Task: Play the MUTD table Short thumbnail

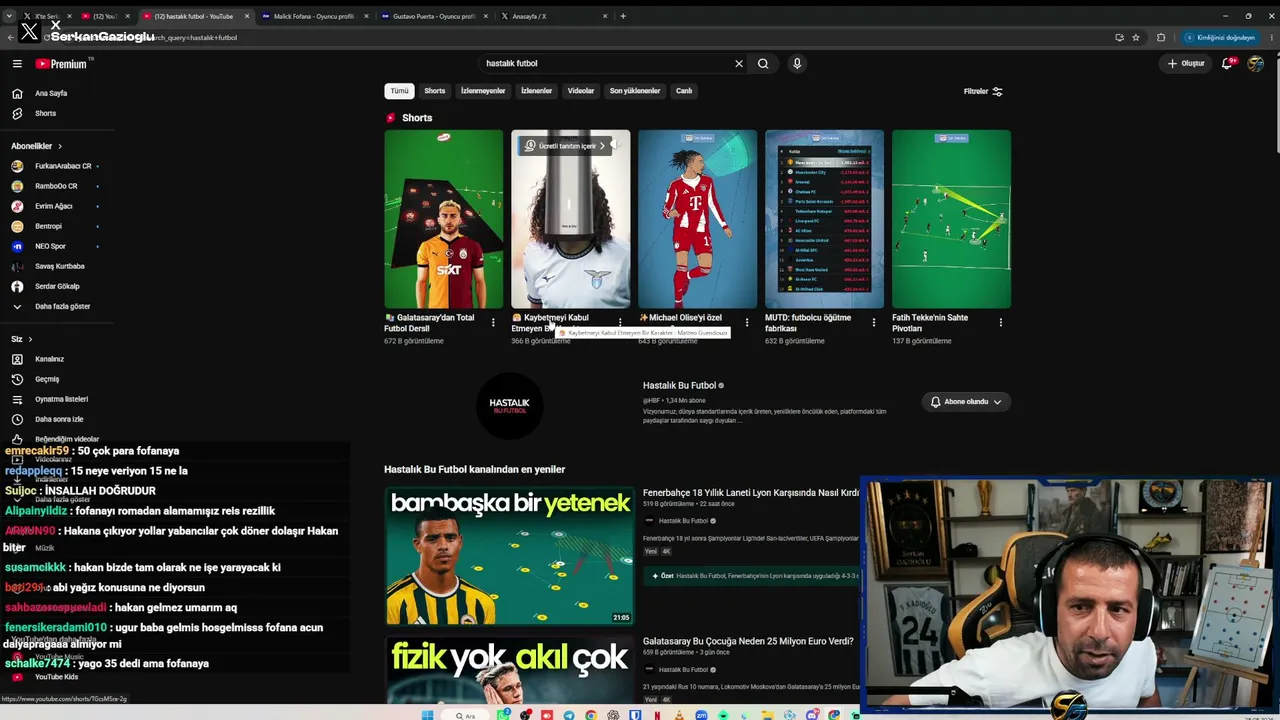Action: click(x=825, y=219)
